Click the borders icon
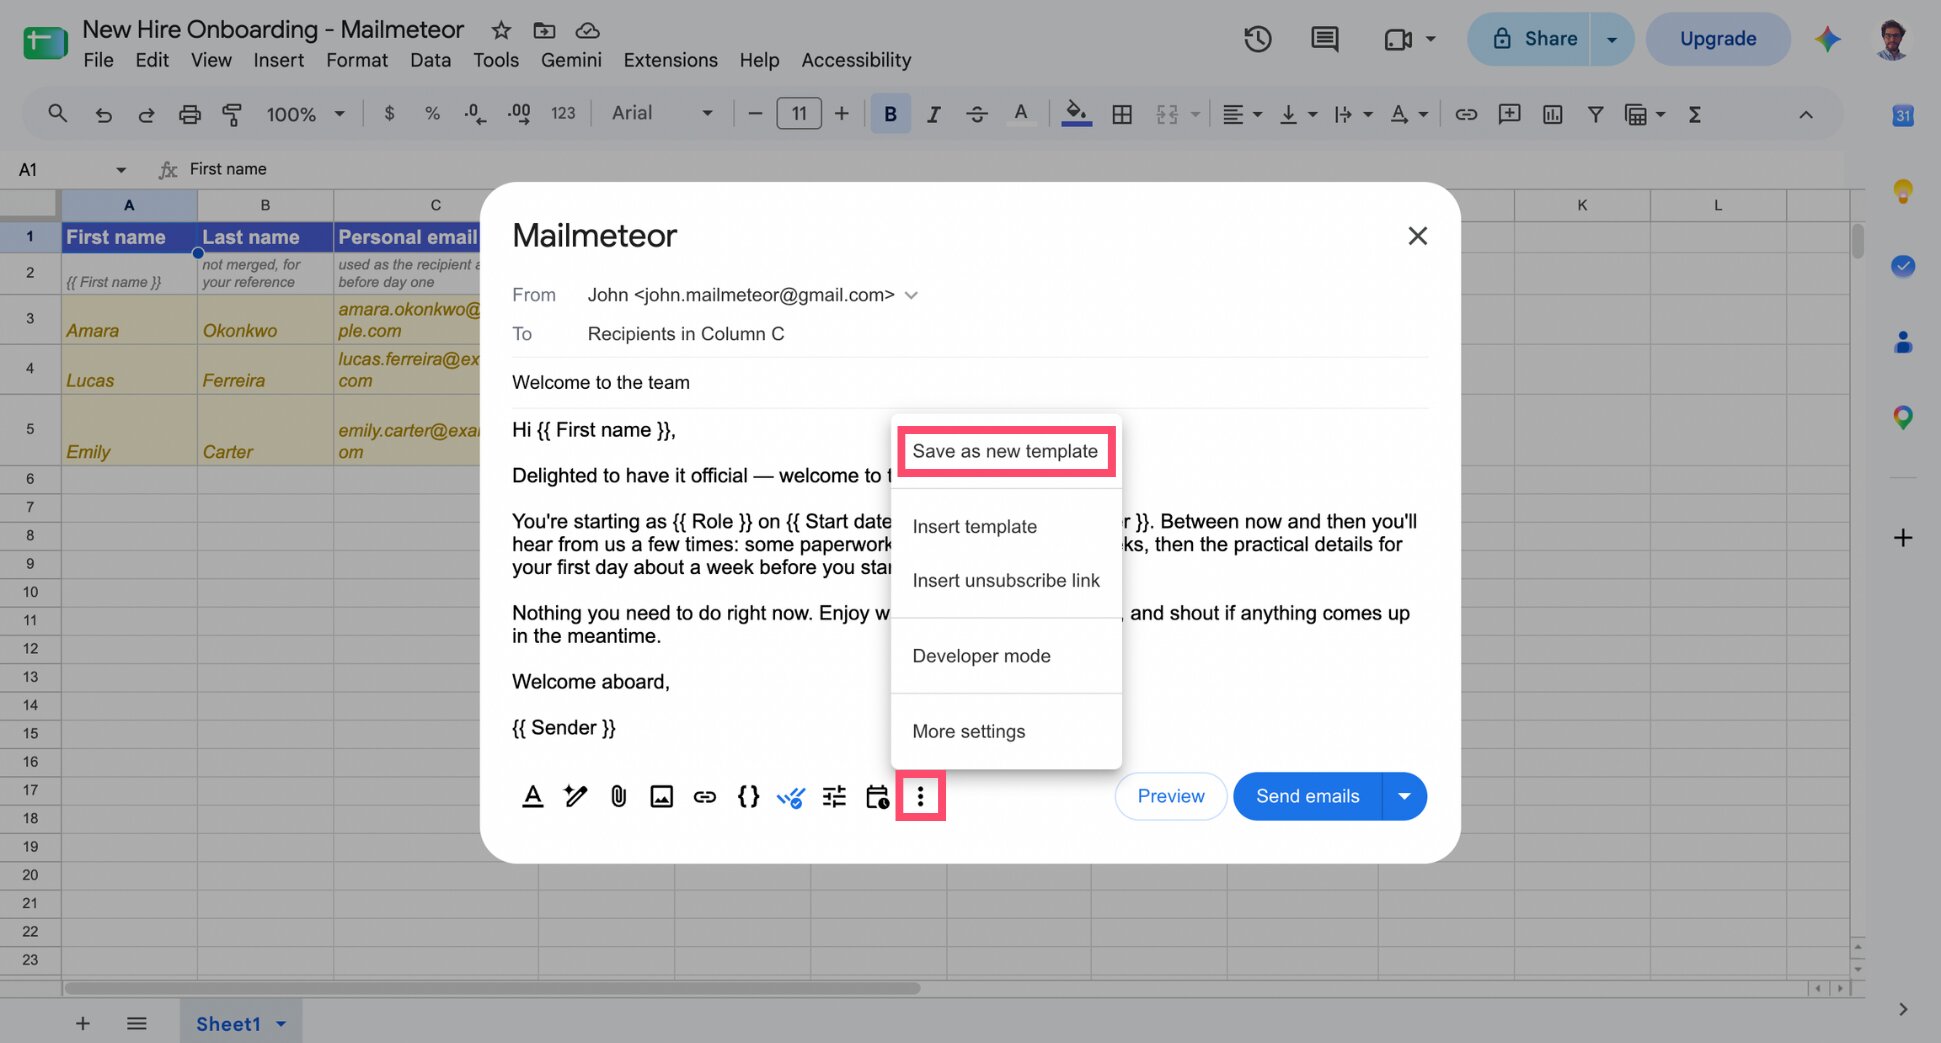 [1122, 114]
